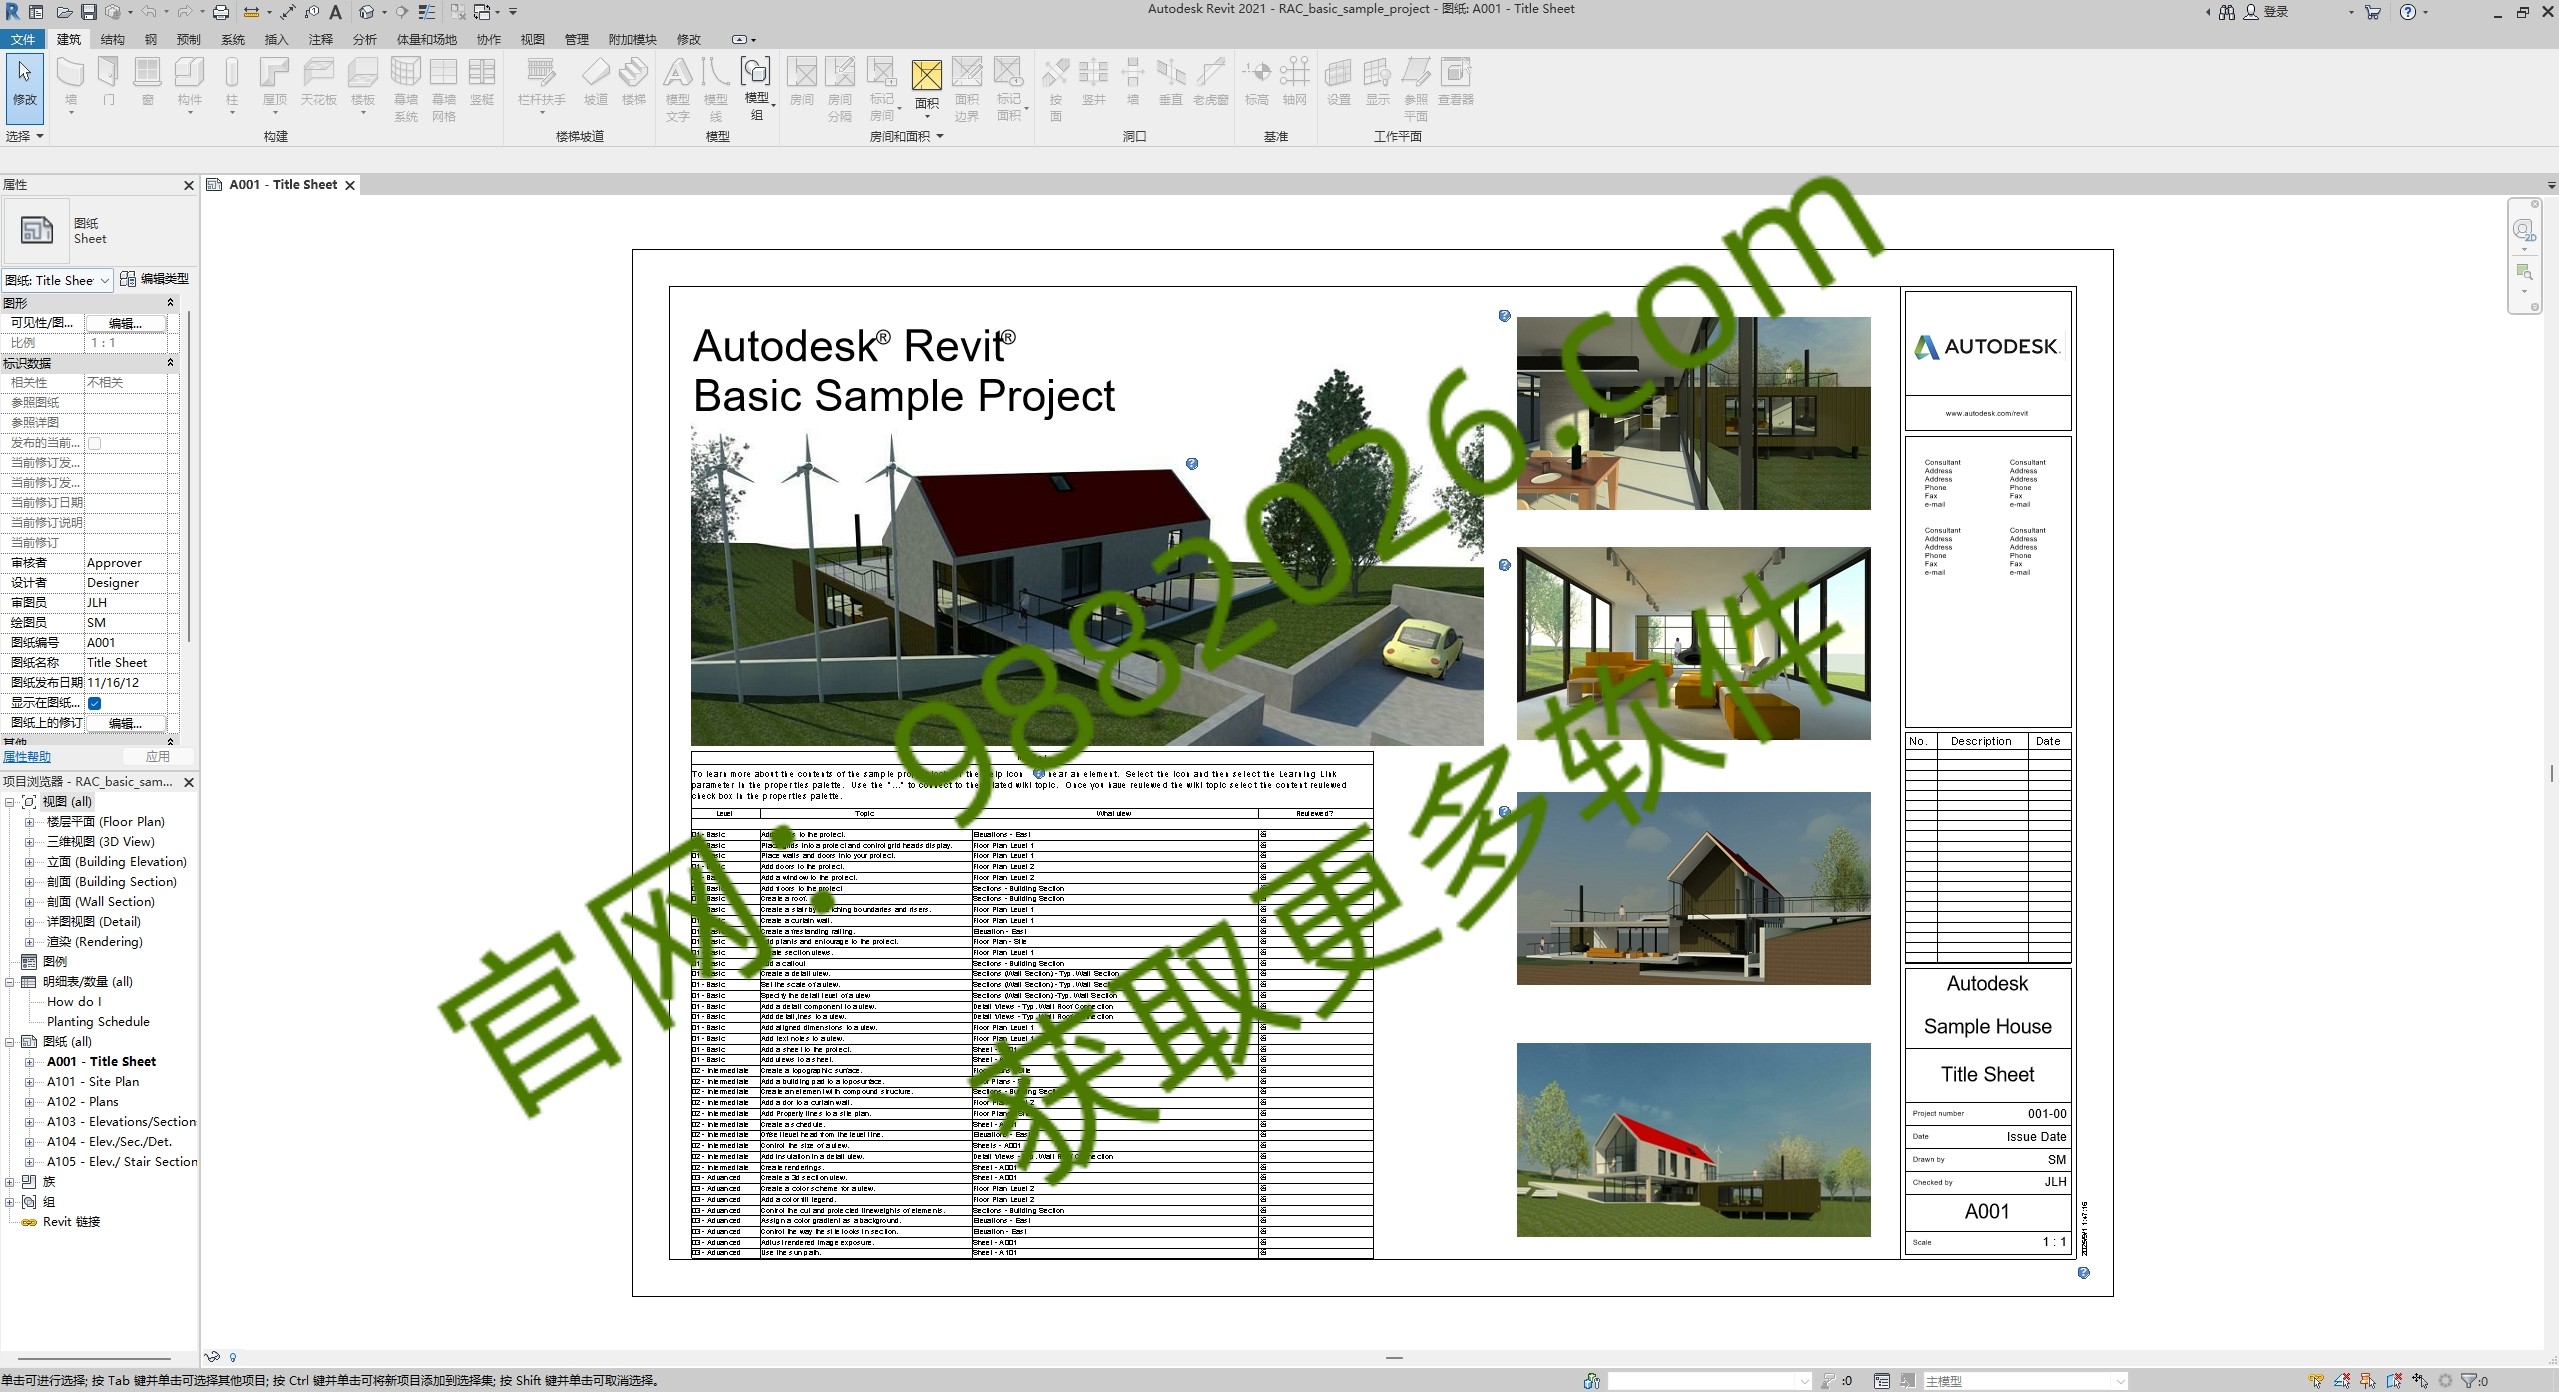The width and height of the screenshot is (2559, 1392).
Task: Click the Help question mark icon
Action: [x=2409, y=12]
